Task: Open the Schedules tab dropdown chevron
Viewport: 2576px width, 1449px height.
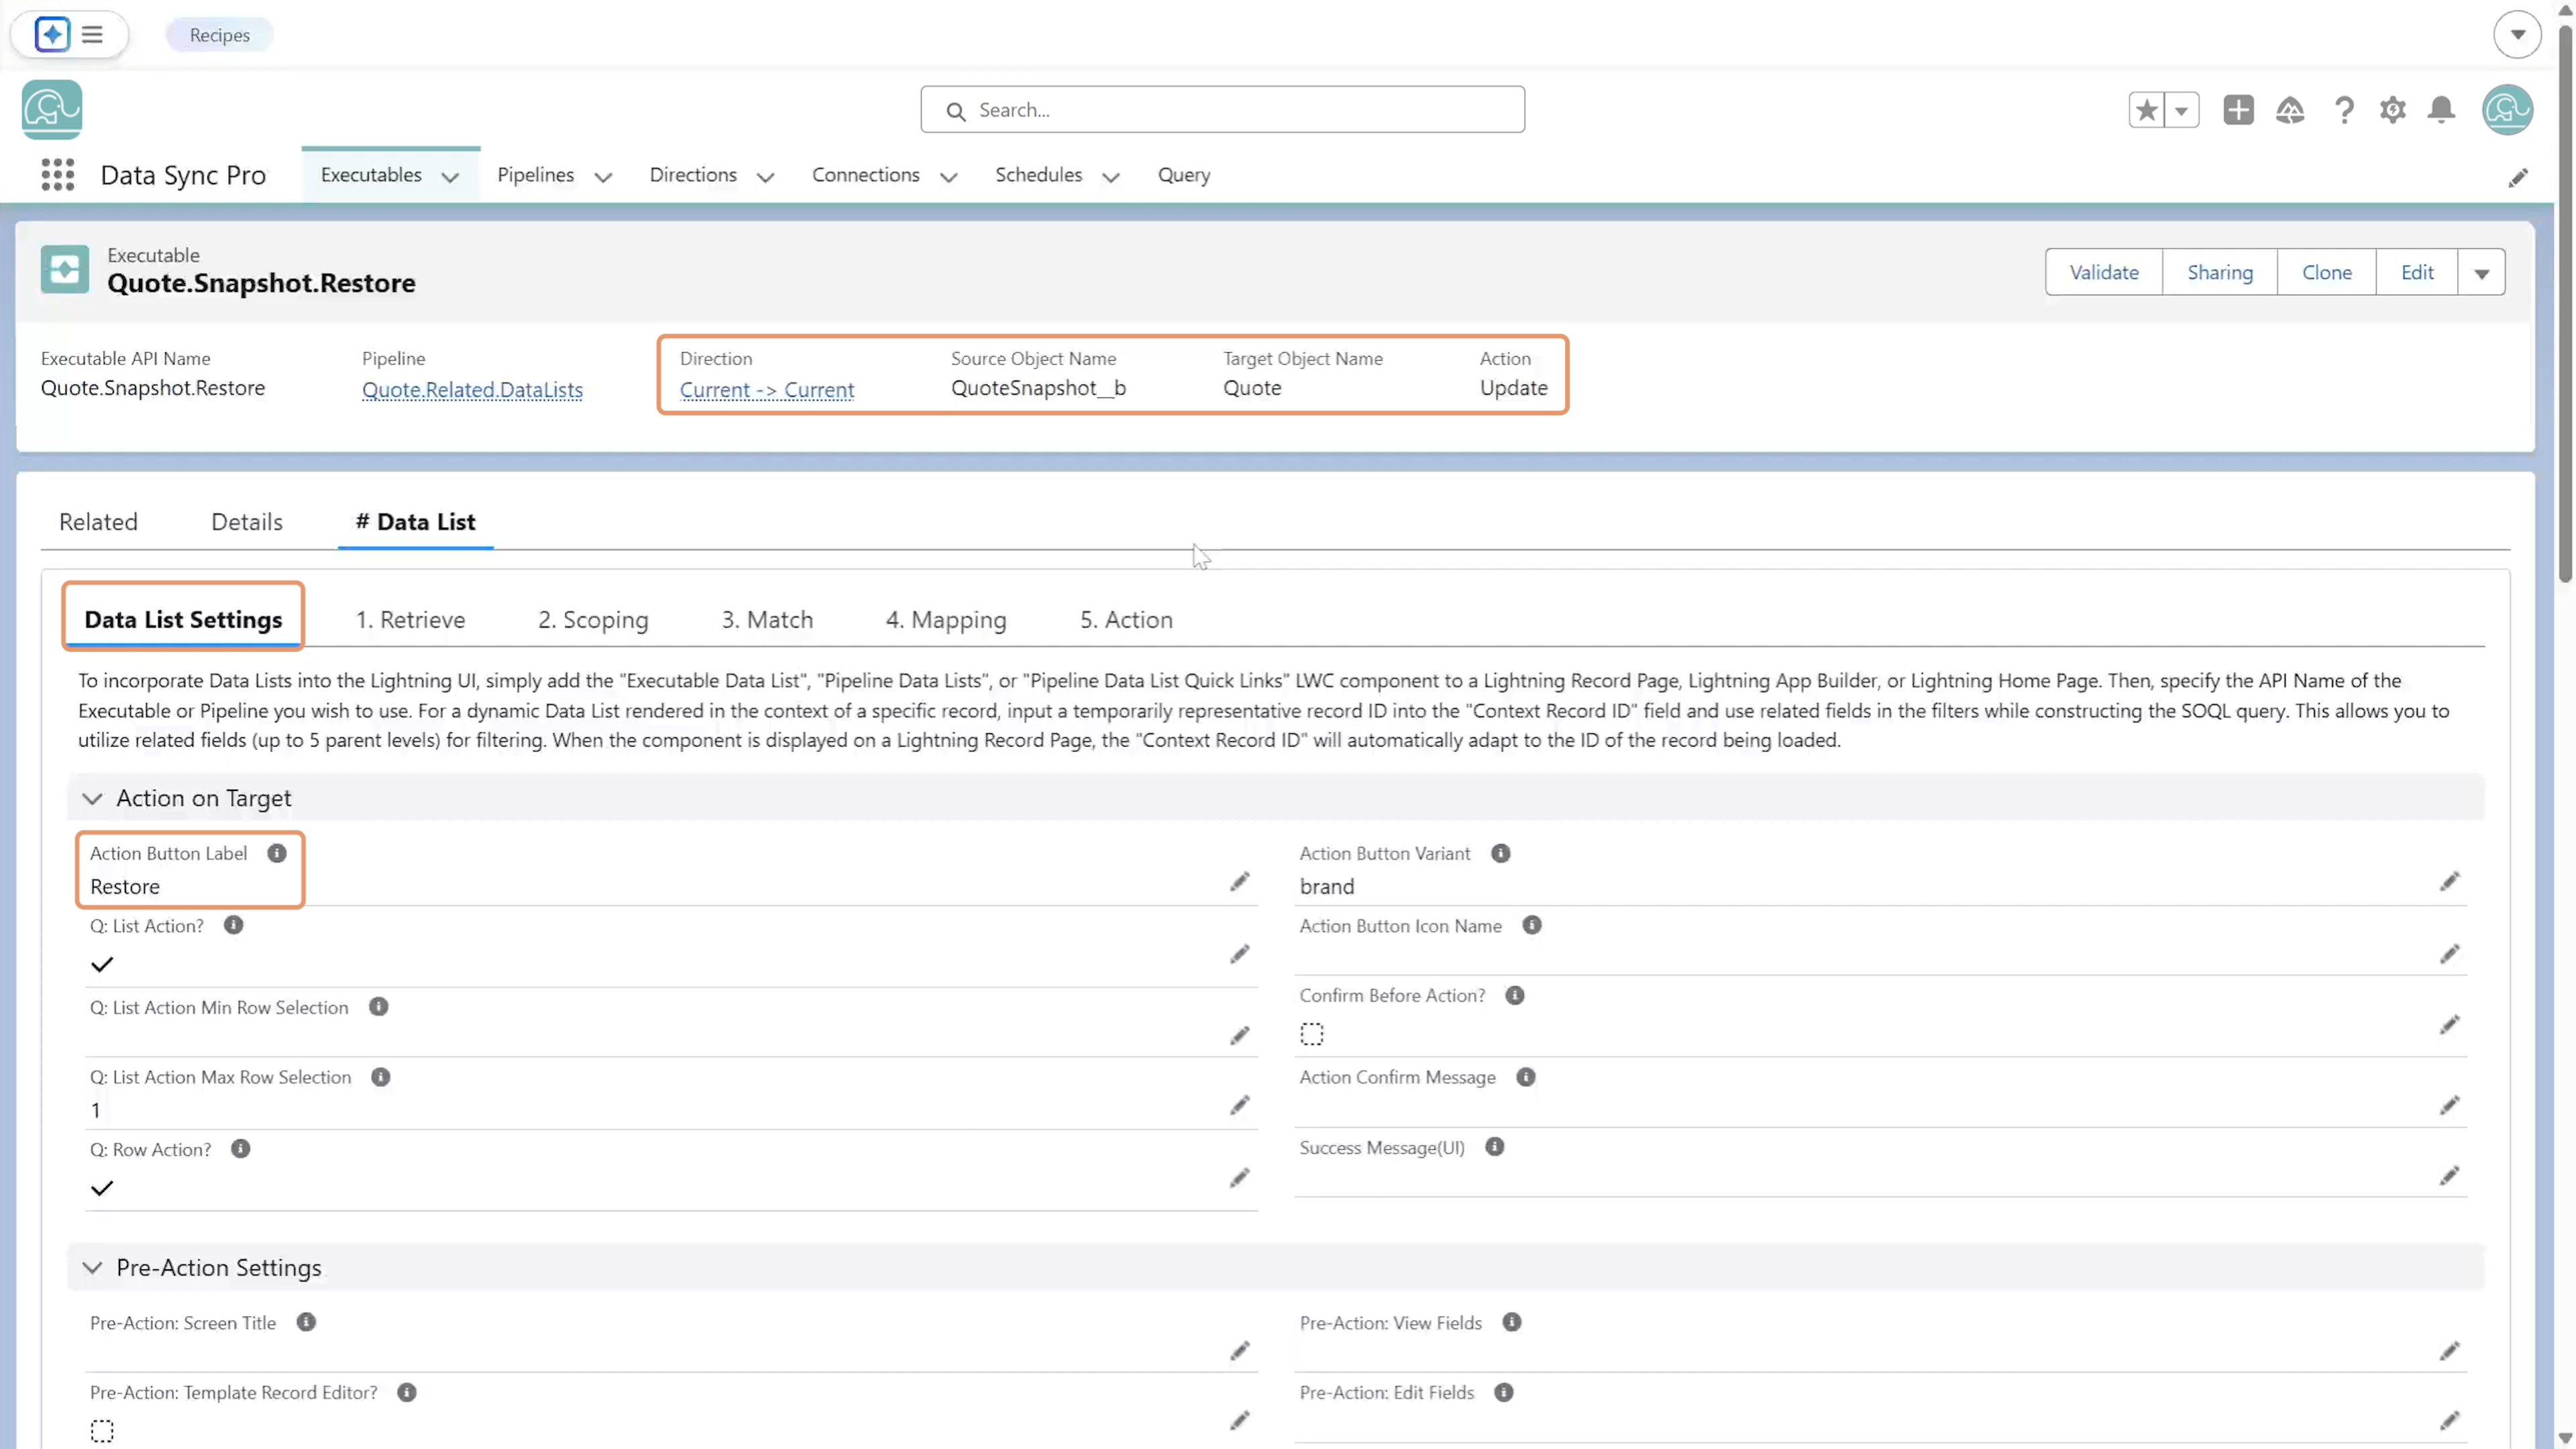Action: coord(1110,177)
